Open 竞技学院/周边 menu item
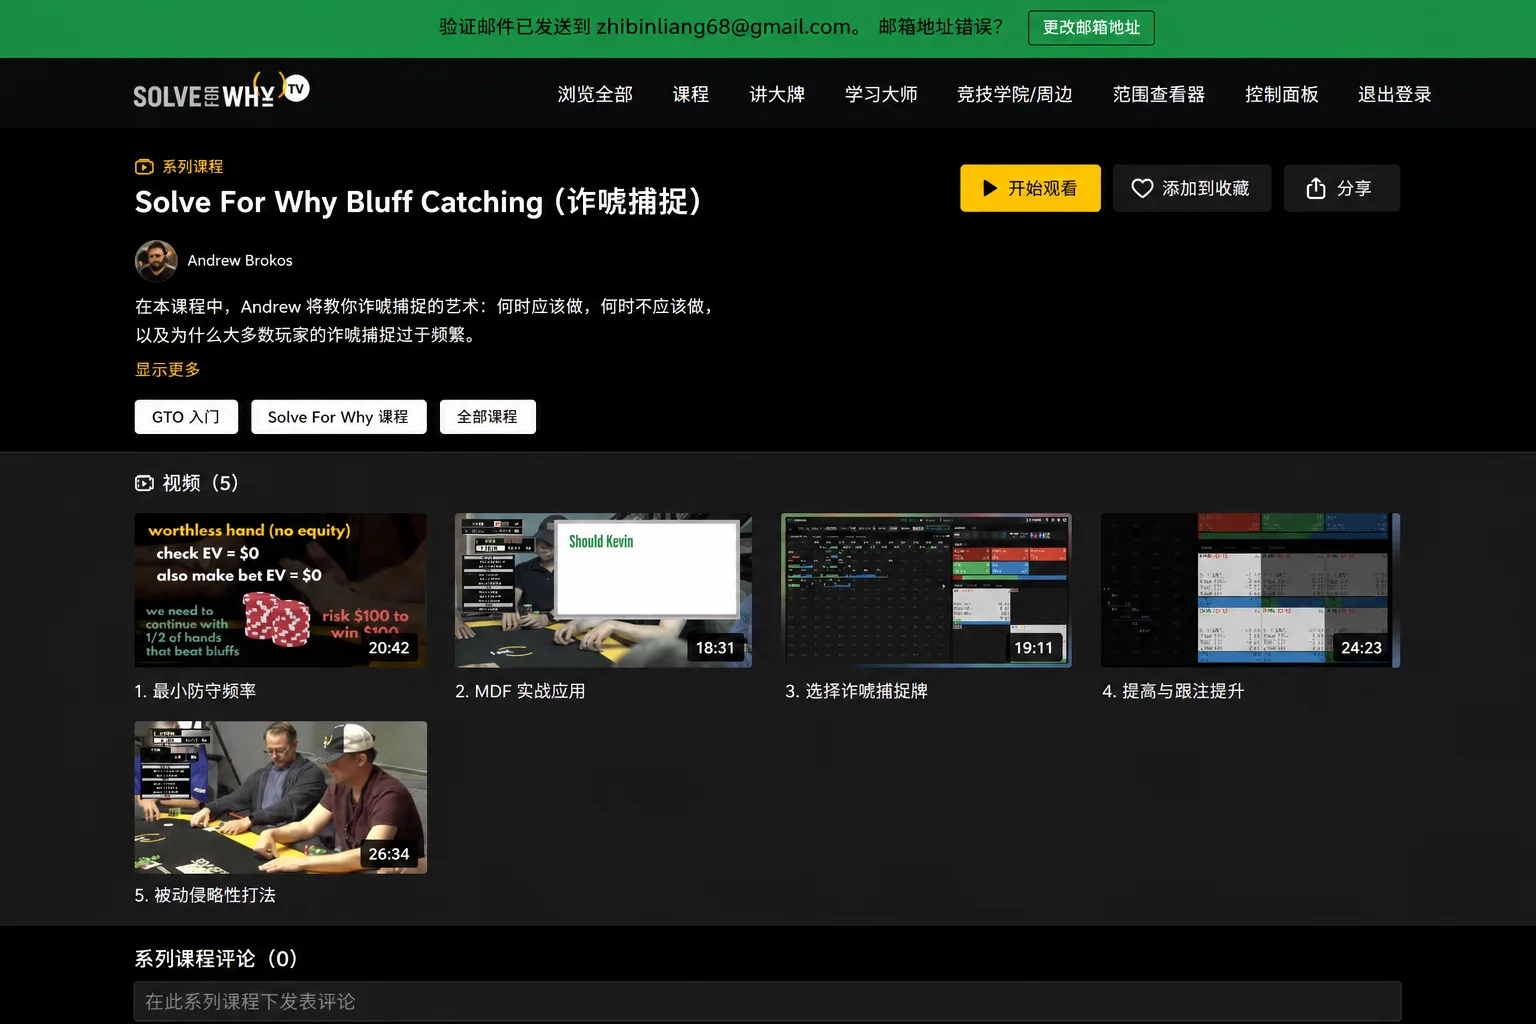 (x=1015, y=94)
